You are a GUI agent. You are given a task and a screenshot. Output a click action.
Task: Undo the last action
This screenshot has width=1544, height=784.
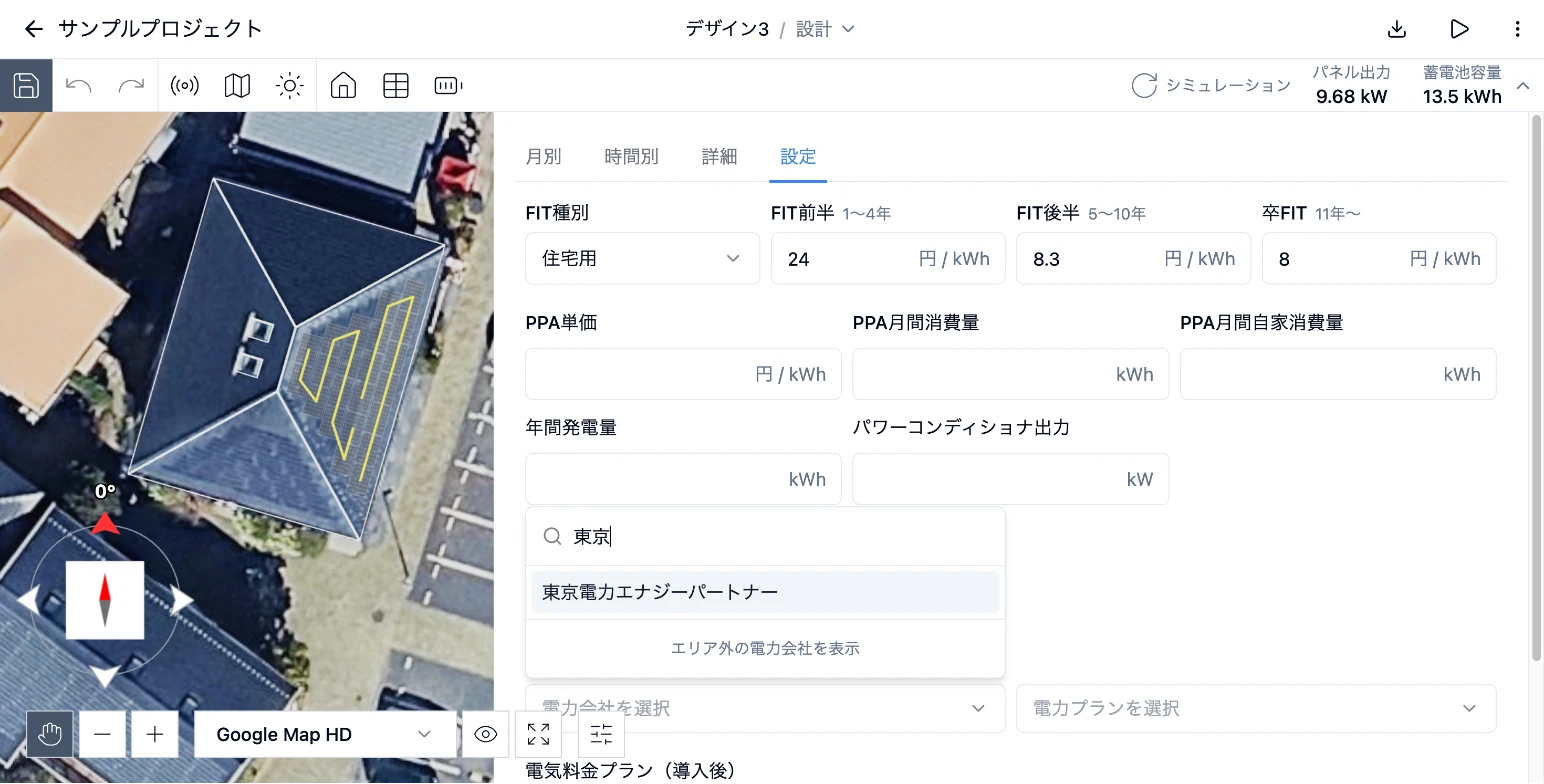coord(79,86)
